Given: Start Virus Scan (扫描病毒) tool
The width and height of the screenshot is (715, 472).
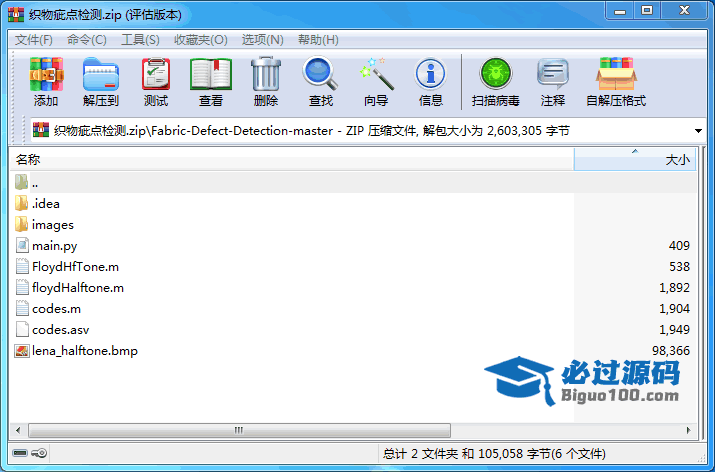Looking at the screenshot, I should tap(496, 73).
